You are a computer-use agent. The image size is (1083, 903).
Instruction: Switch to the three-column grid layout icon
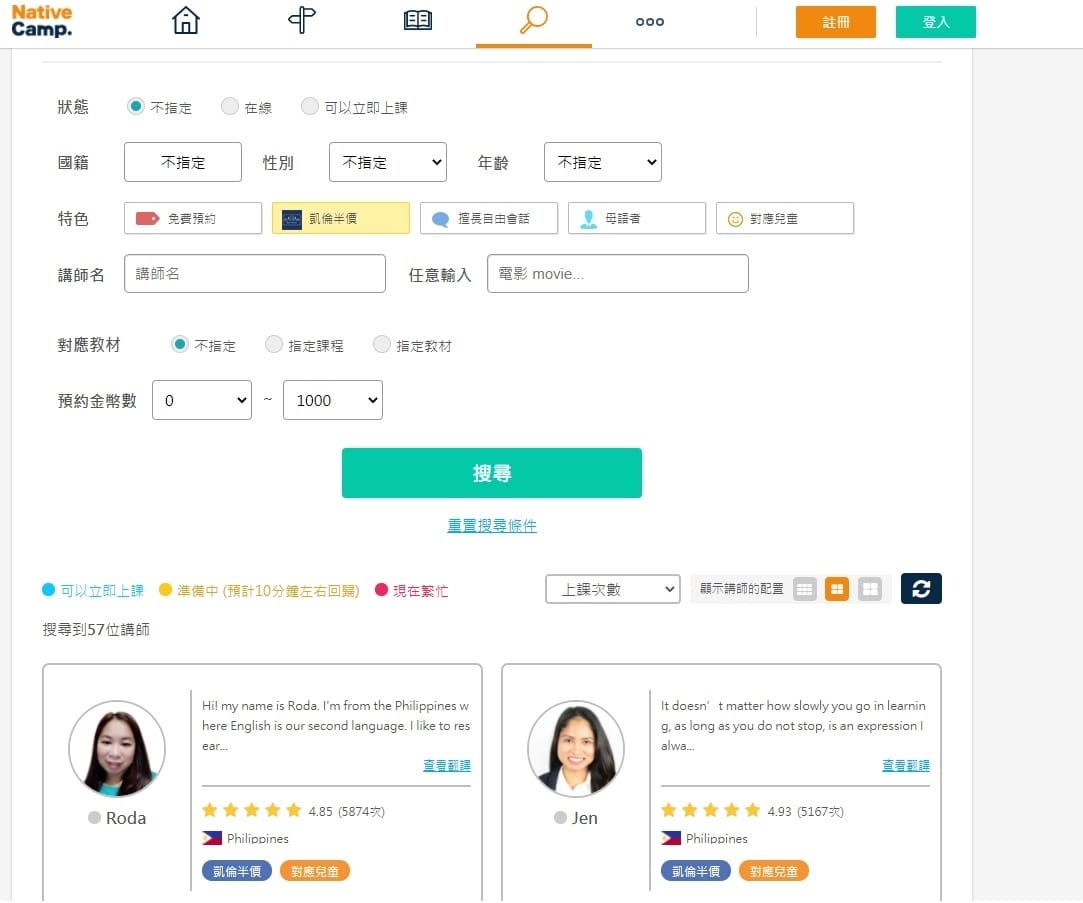[805, 589]
